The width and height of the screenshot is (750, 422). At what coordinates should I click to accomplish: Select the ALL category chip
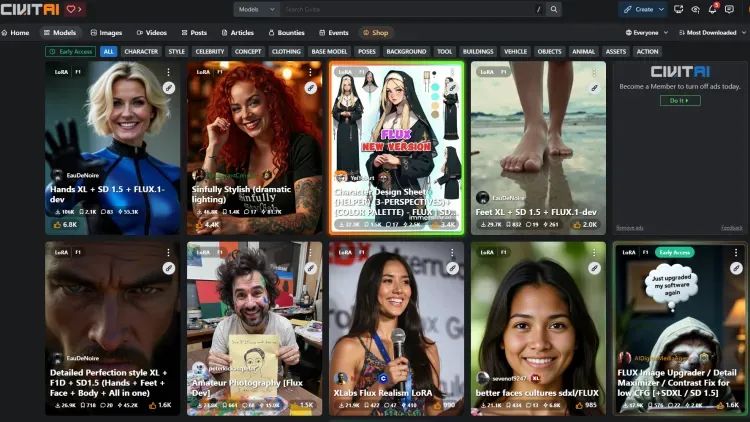[109, 52]
